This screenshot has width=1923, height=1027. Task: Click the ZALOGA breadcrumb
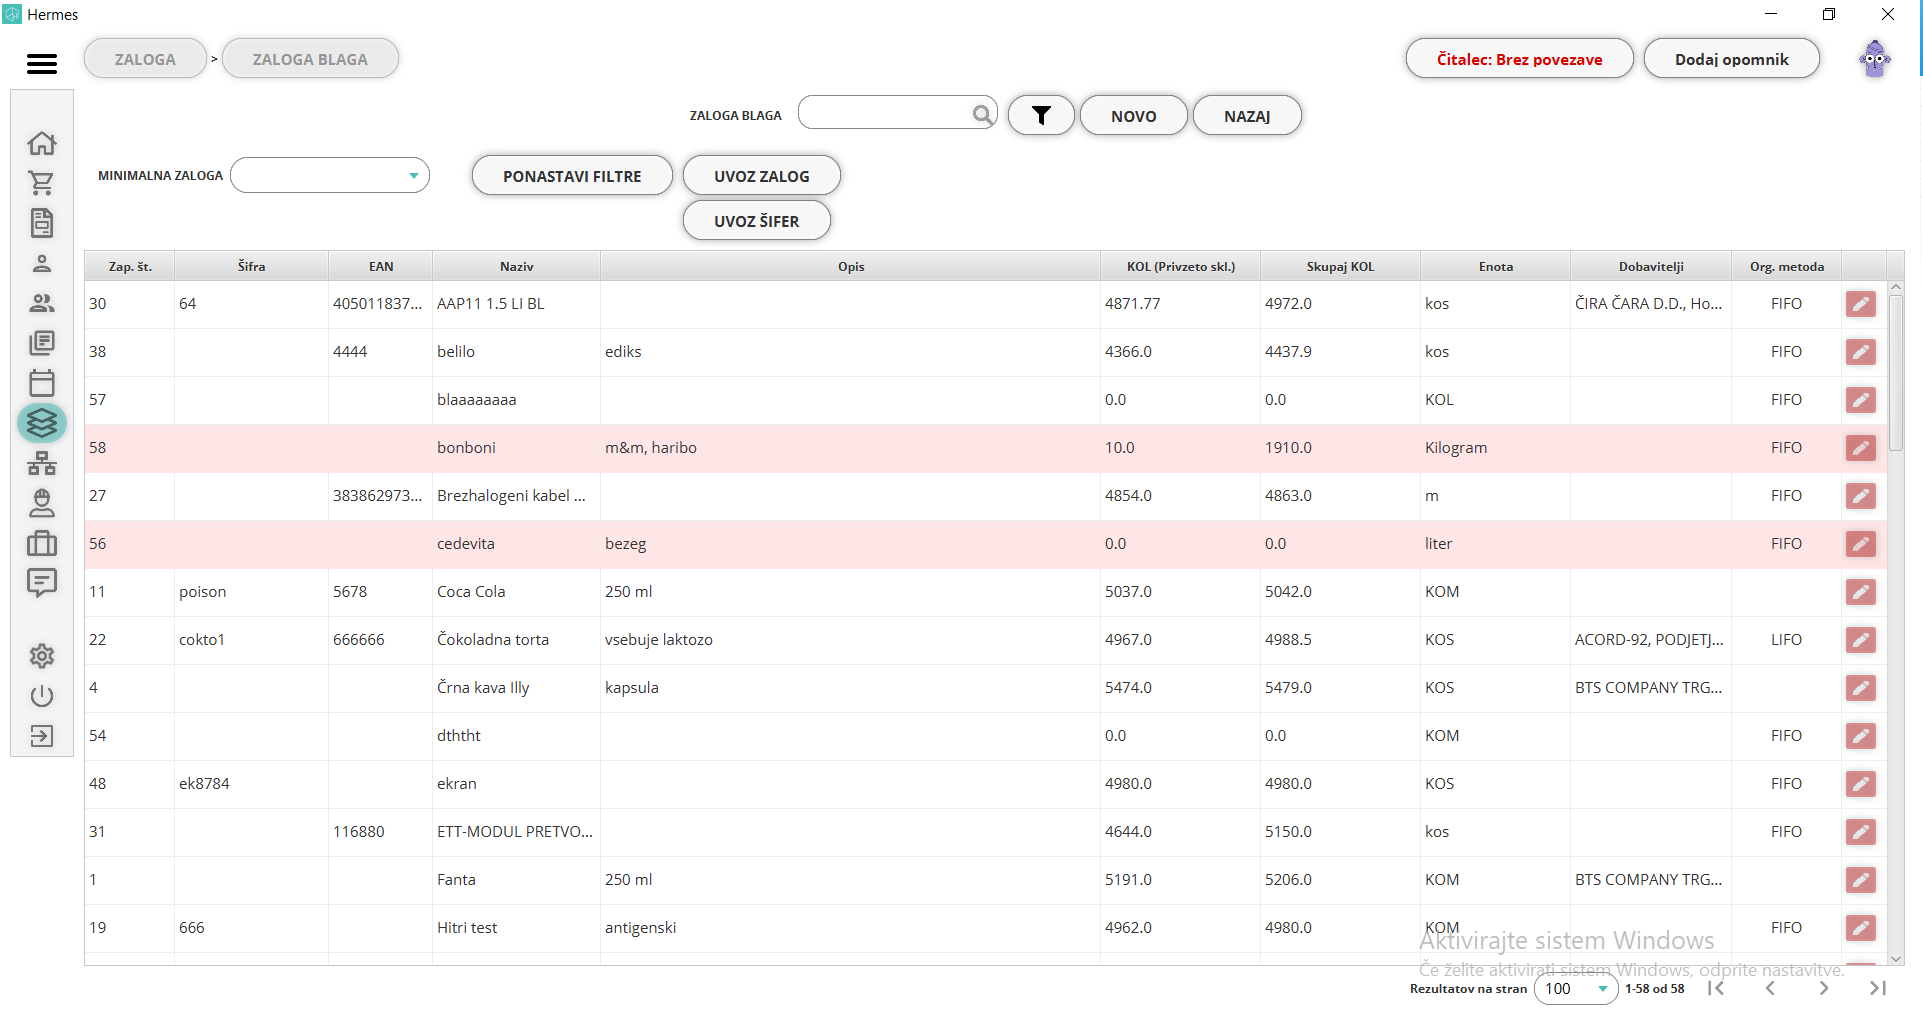coord(145,59)
